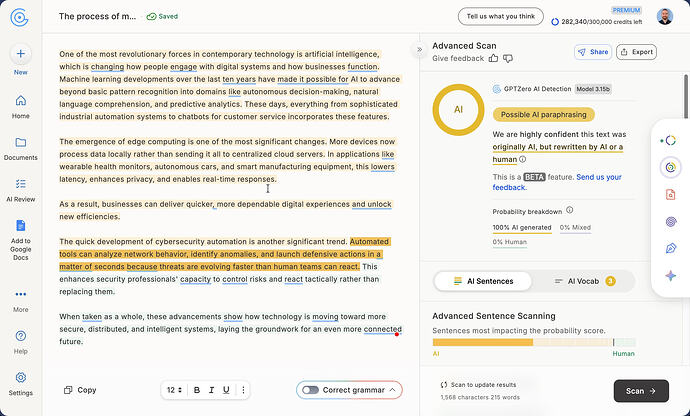Expand the Correct grammar chevron
This screenshot has height=416, width=690.
coord(393,390)
